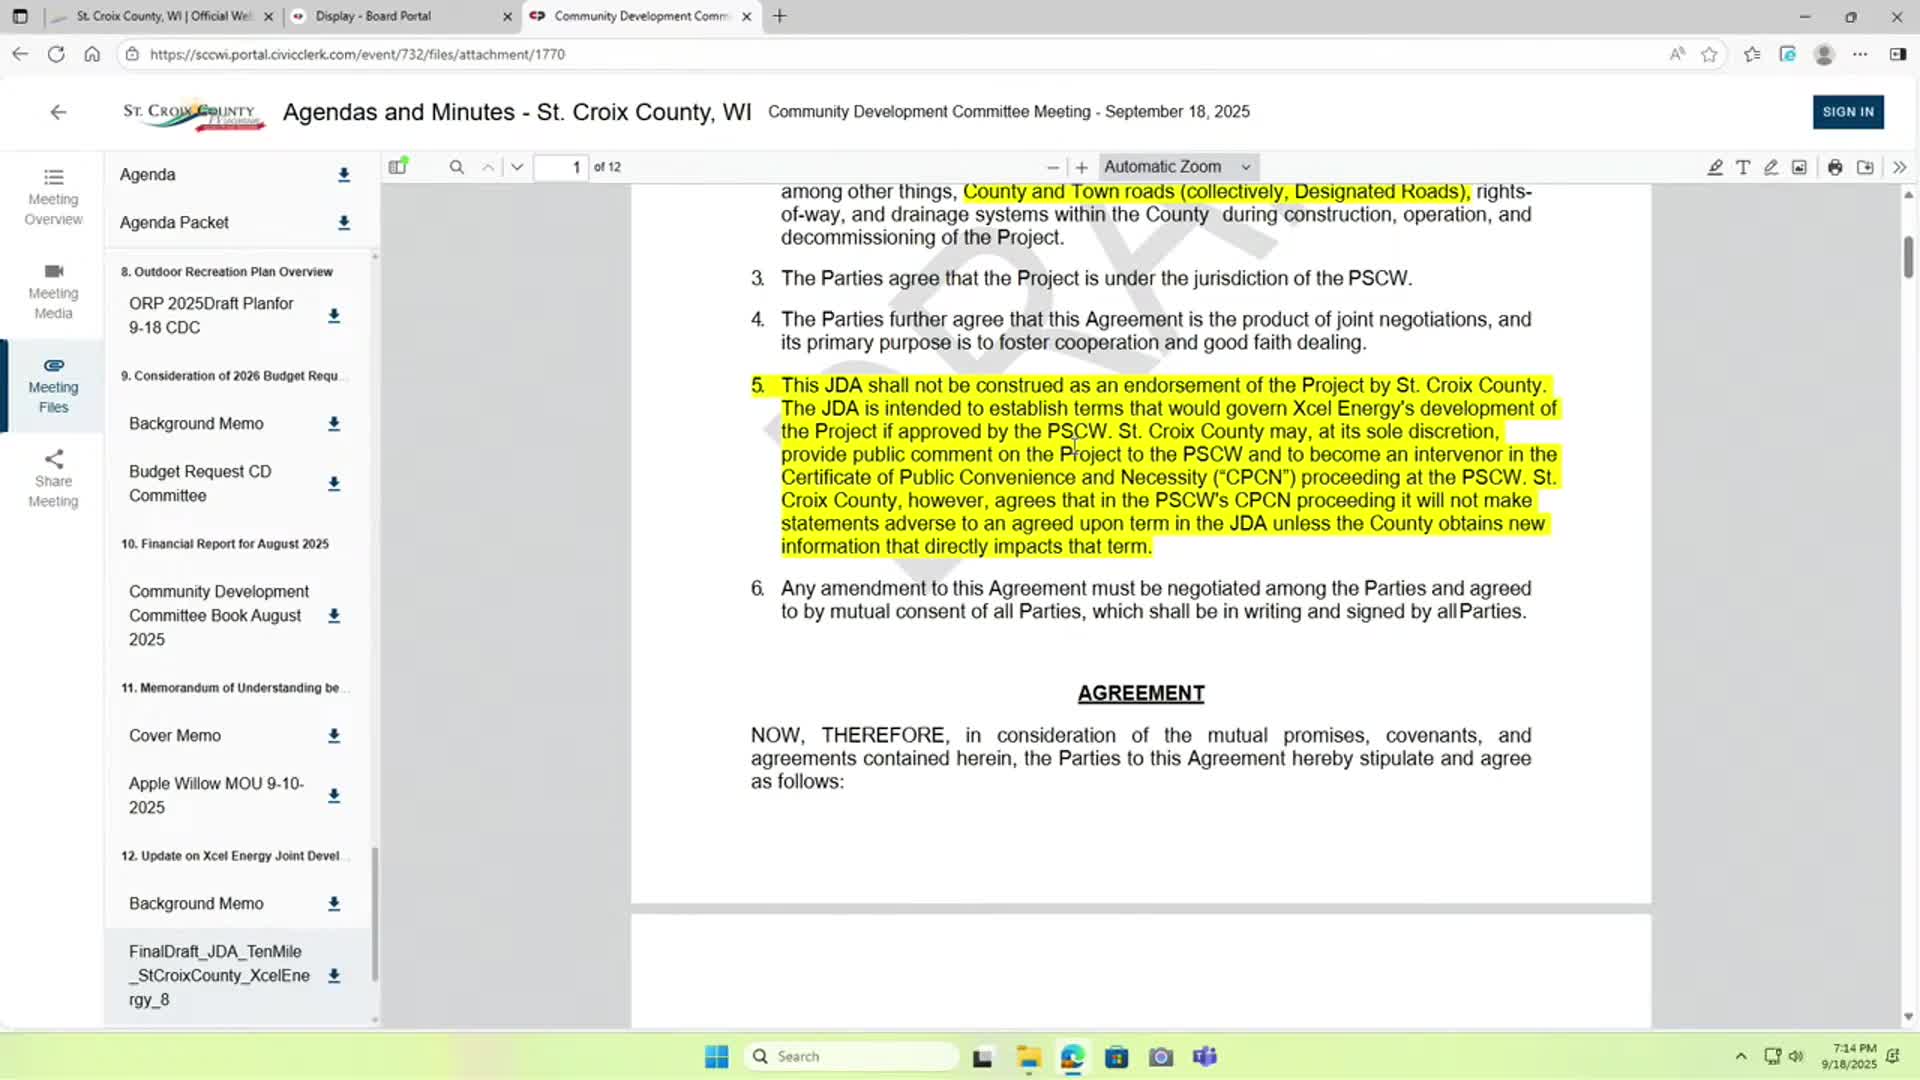This screenshot has width=1920, height=1080.
Task: Add page to browser favorites
Action: [x=1709, y=54]
